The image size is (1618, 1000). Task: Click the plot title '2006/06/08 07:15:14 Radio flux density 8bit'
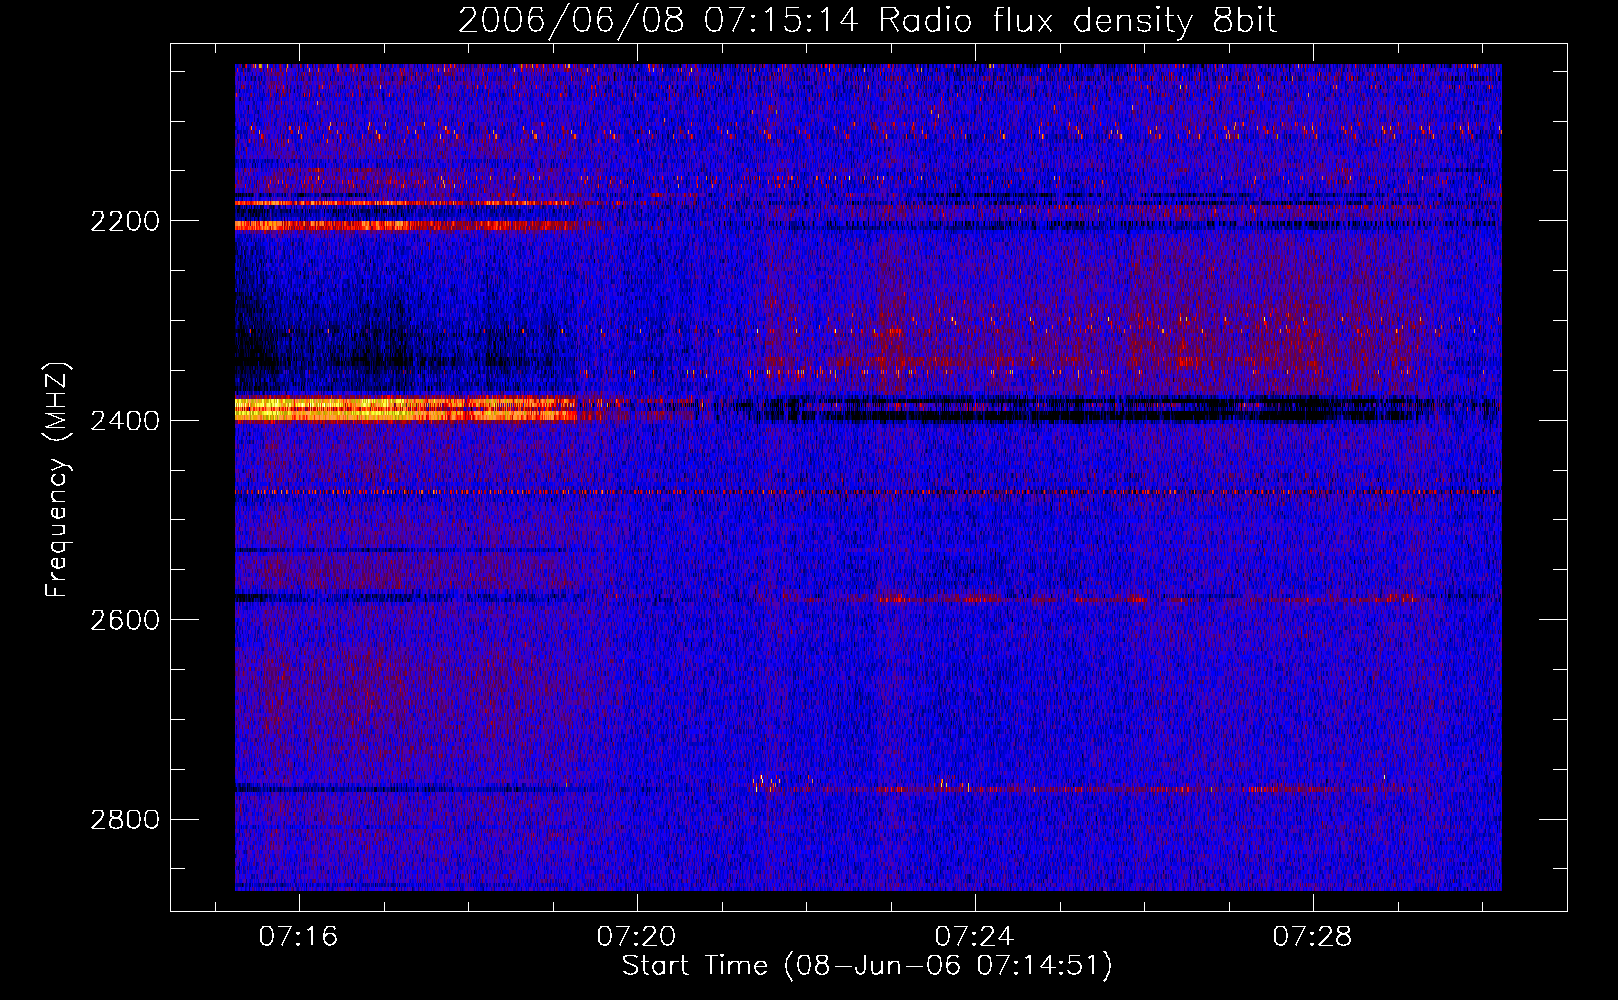[x=867, y=21]
